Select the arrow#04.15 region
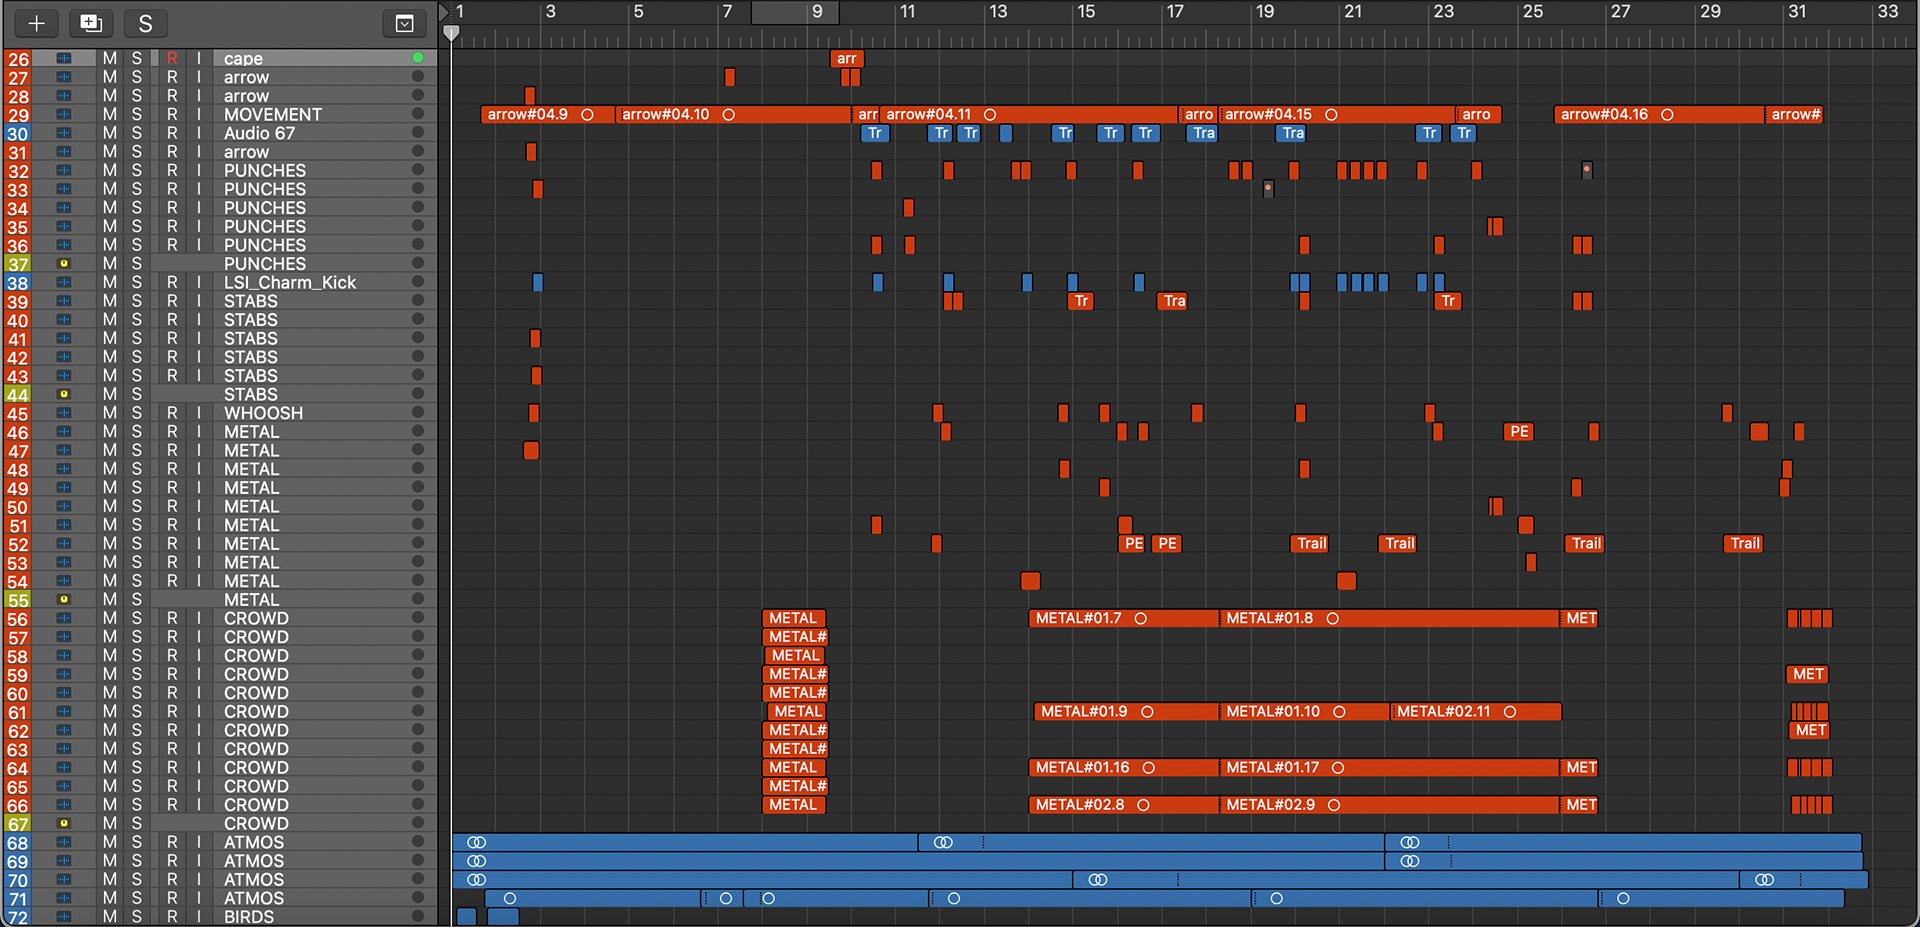The width and height of the screenshot is (1920, 927). [x=1337, y=115]
